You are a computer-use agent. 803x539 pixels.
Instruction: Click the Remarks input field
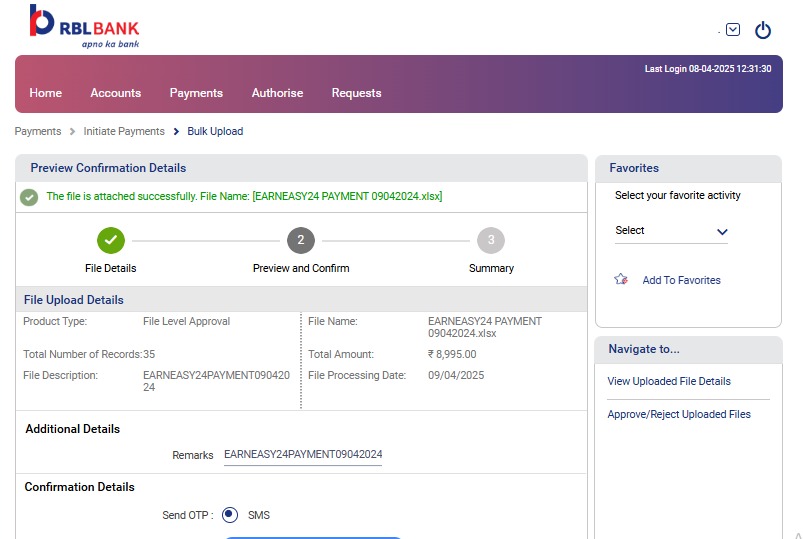[303, 455]
